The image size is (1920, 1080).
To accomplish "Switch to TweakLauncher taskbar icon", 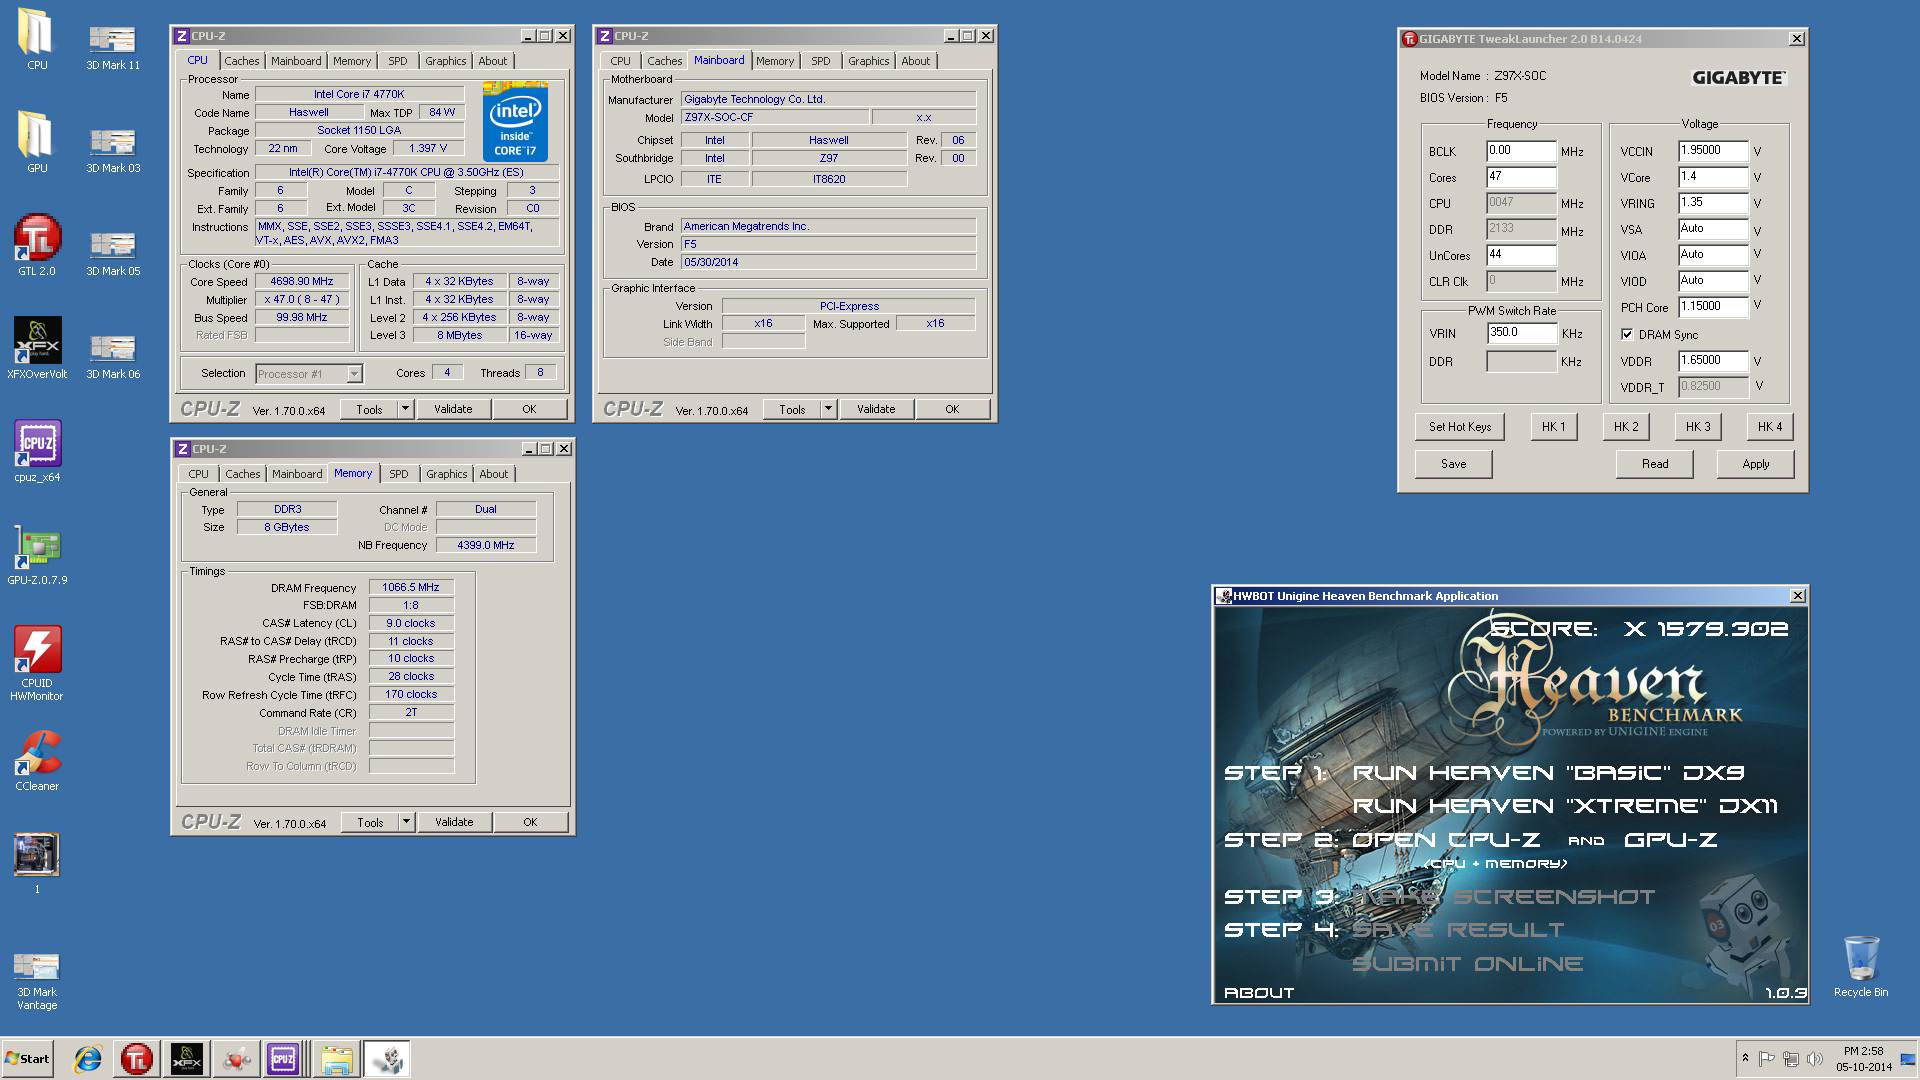I will (x=137, y=1059).
